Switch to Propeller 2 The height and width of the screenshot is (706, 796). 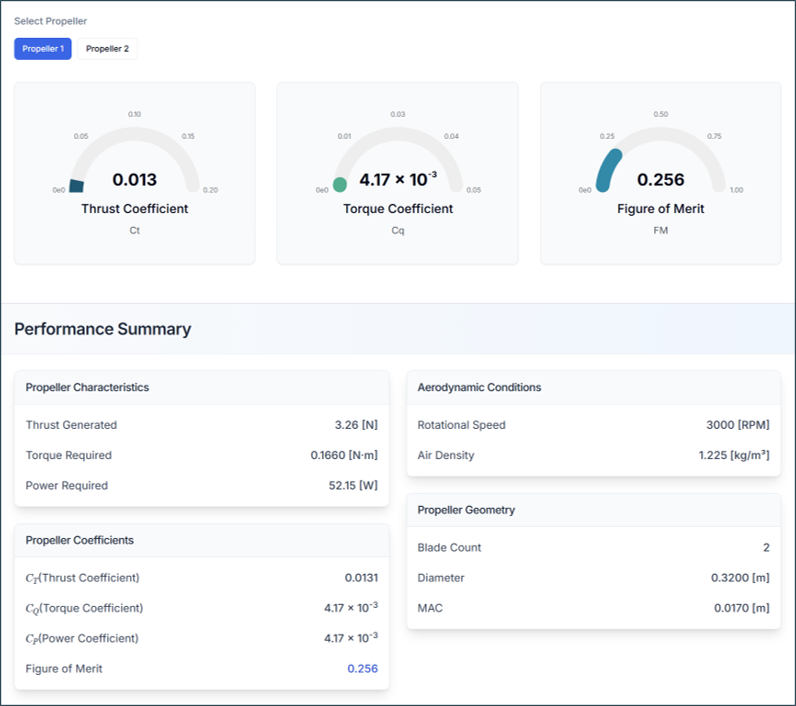[107, 48]
